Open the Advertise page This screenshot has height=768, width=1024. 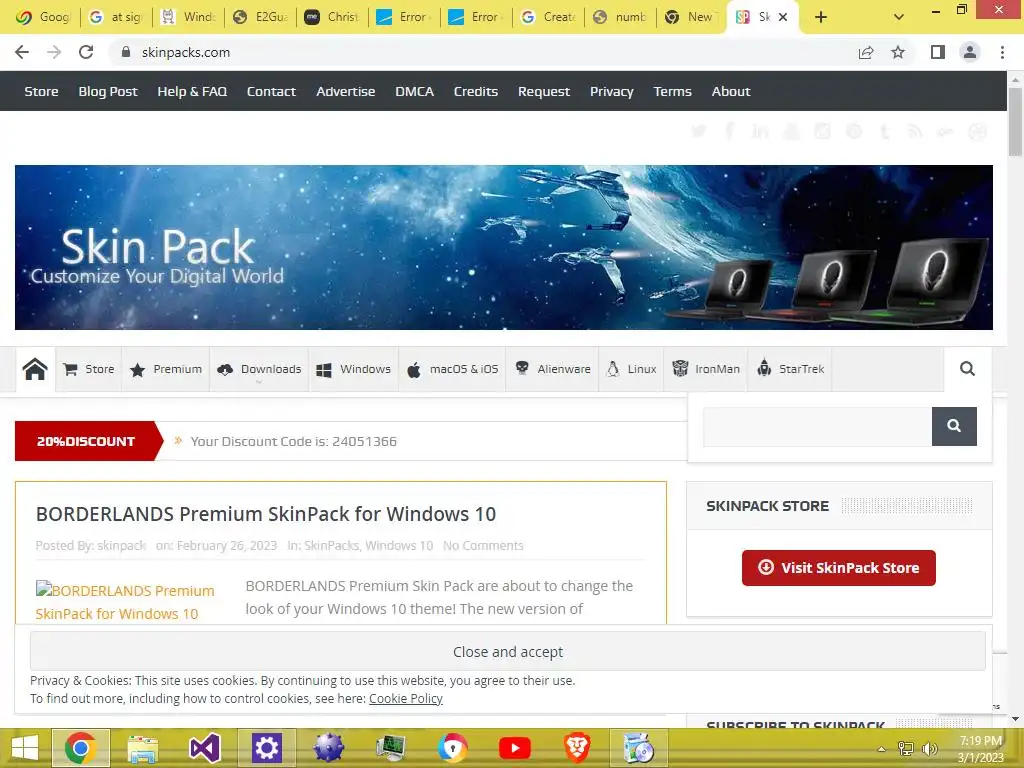345,91
